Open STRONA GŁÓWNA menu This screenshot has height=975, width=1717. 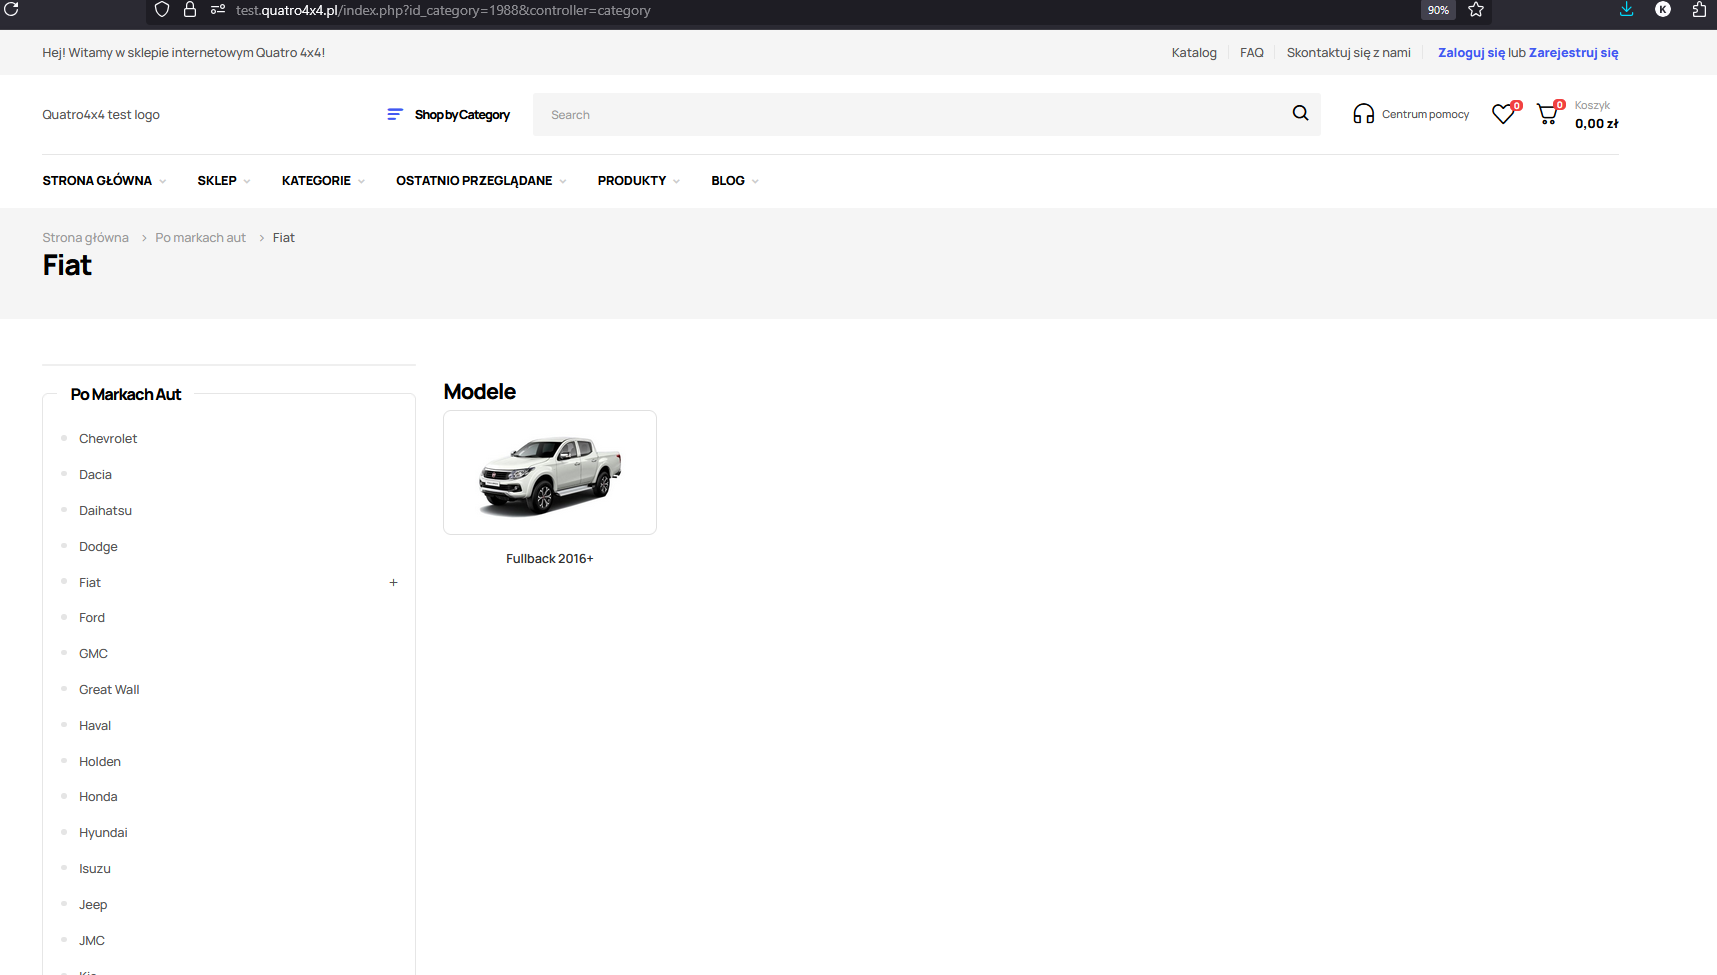click(97, 181)
